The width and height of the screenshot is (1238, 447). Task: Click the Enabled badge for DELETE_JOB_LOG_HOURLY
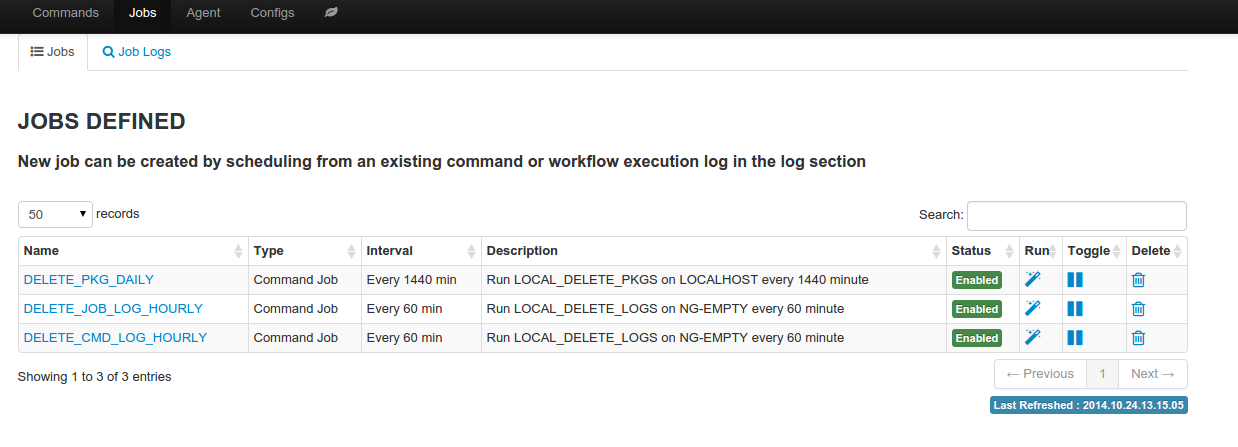pos(977,309)
